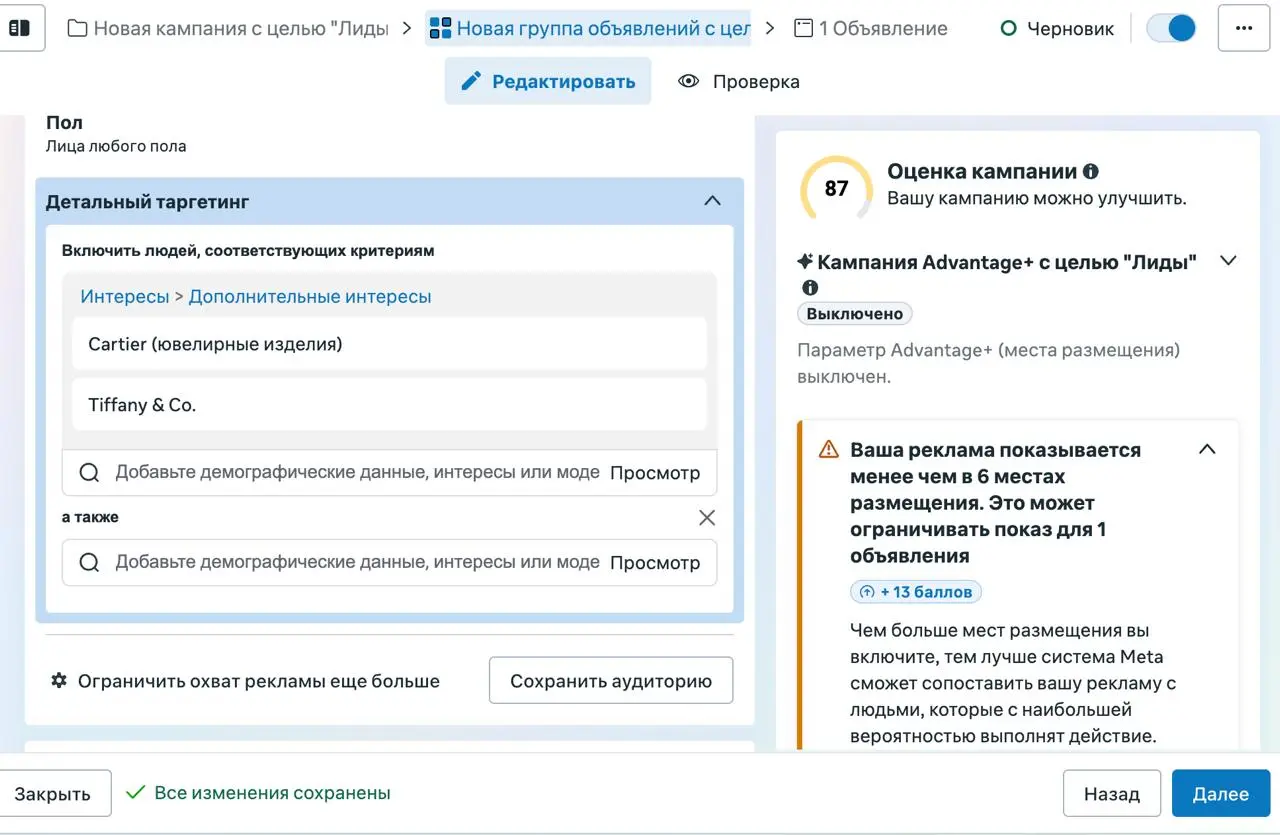Collapse the Детальный таргетинг section
The height and width of the screenshot is (835, 1280).
coord(712,201)
